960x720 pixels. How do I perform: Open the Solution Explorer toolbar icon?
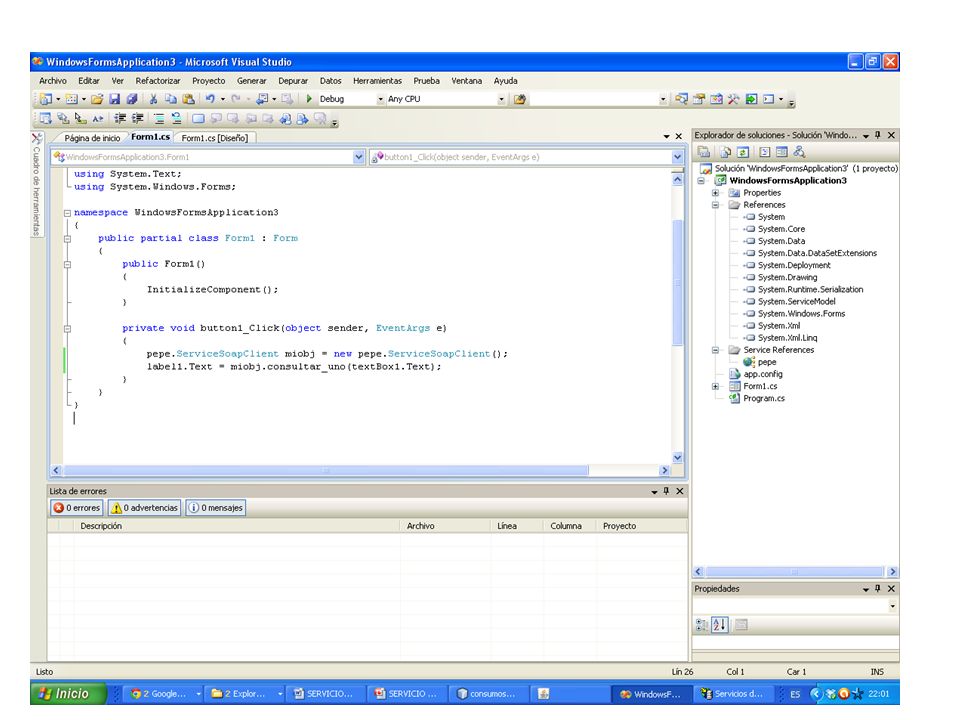tap(681, 99)
